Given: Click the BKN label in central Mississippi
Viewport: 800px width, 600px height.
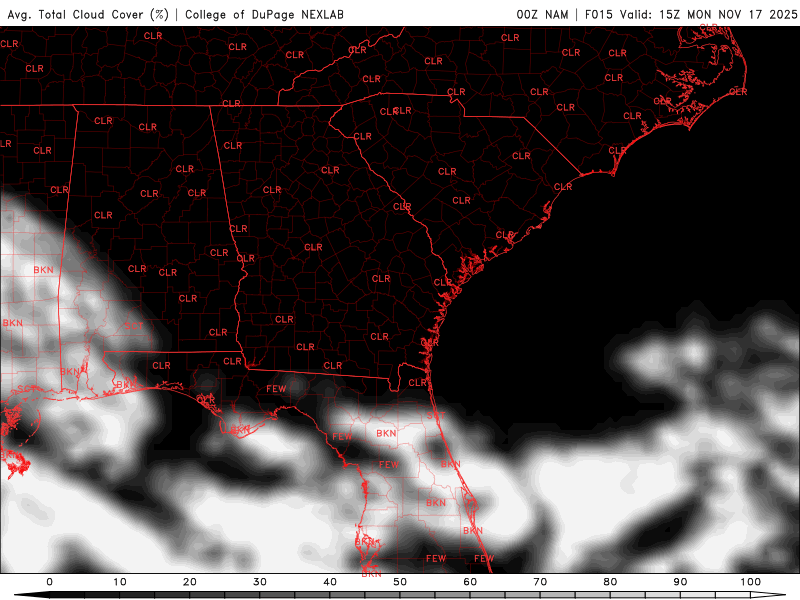Looking at the screenshot, I should [43, 270].
